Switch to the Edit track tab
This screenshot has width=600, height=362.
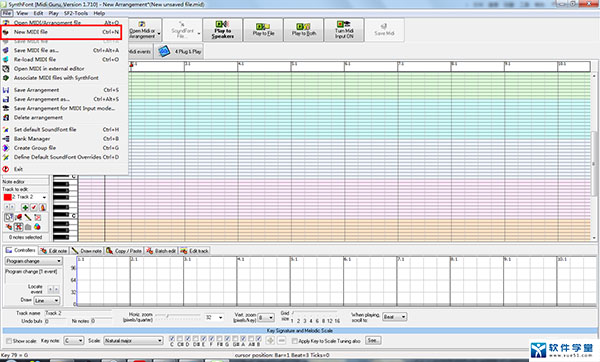coord(195,251)
